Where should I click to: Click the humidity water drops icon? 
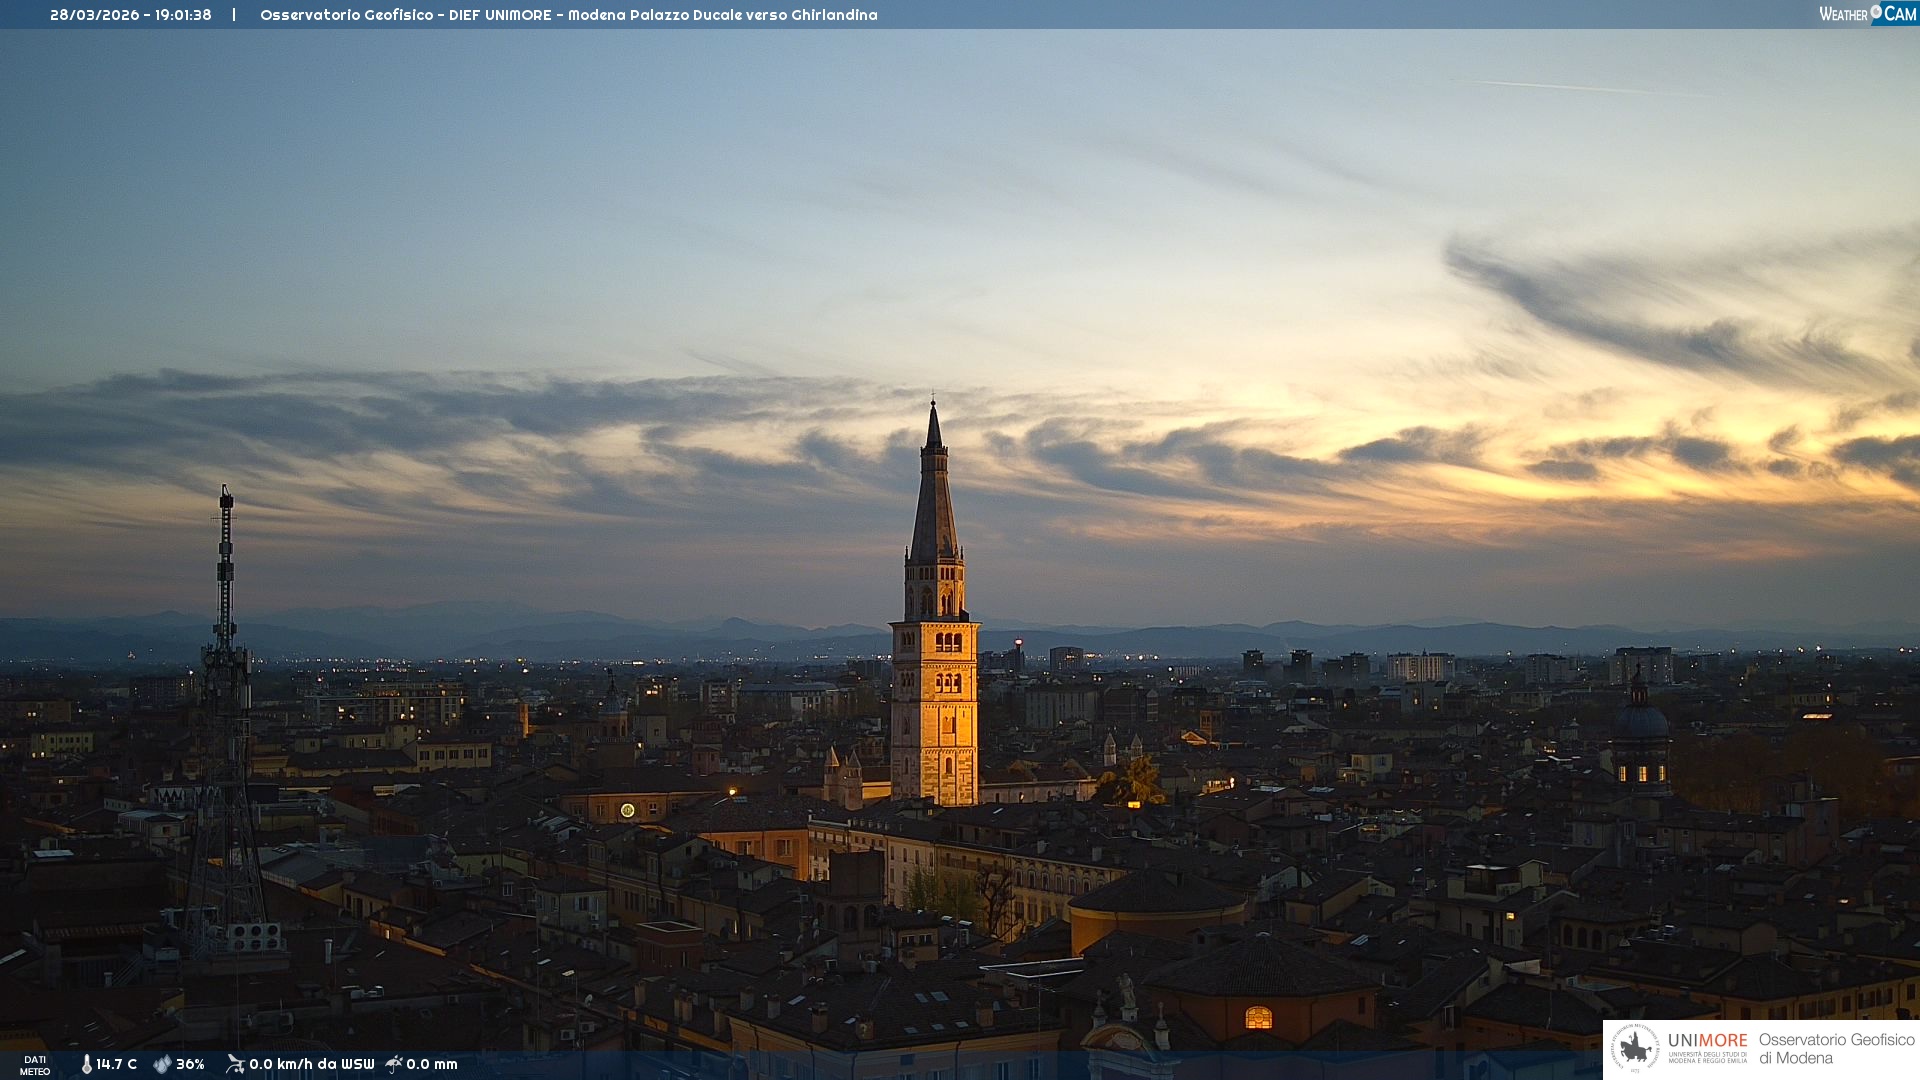(x=162, y=1064)
